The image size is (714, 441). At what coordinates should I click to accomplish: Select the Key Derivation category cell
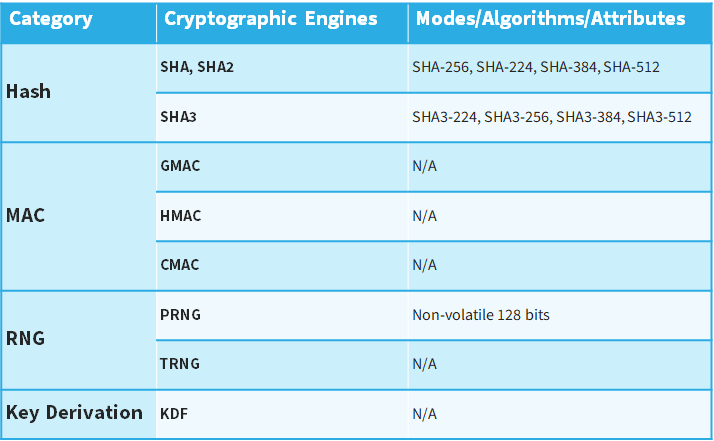[x=74, y=412]
